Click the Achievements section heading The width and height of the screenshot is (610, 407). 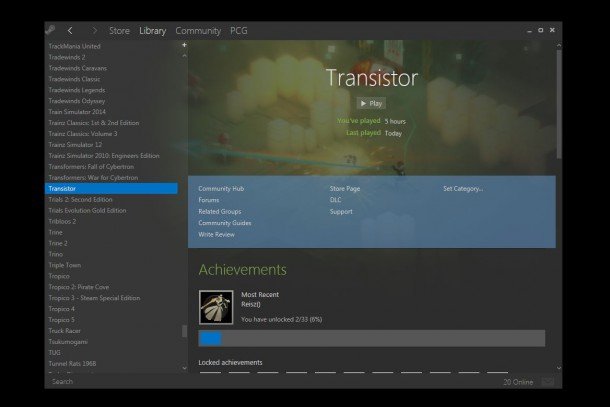242,270
